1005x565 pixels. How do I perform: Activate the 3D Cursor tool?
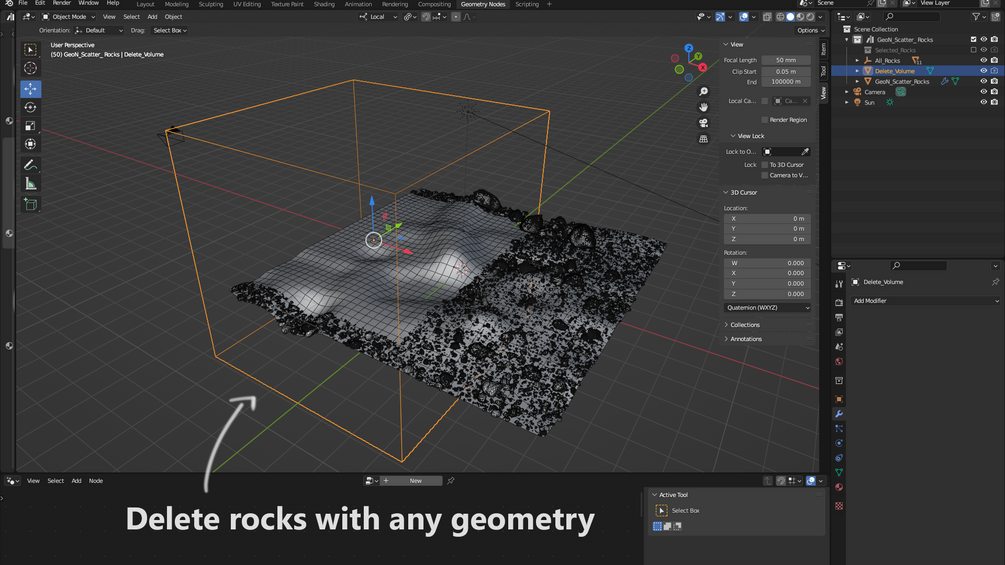click(x=30, y=69)
